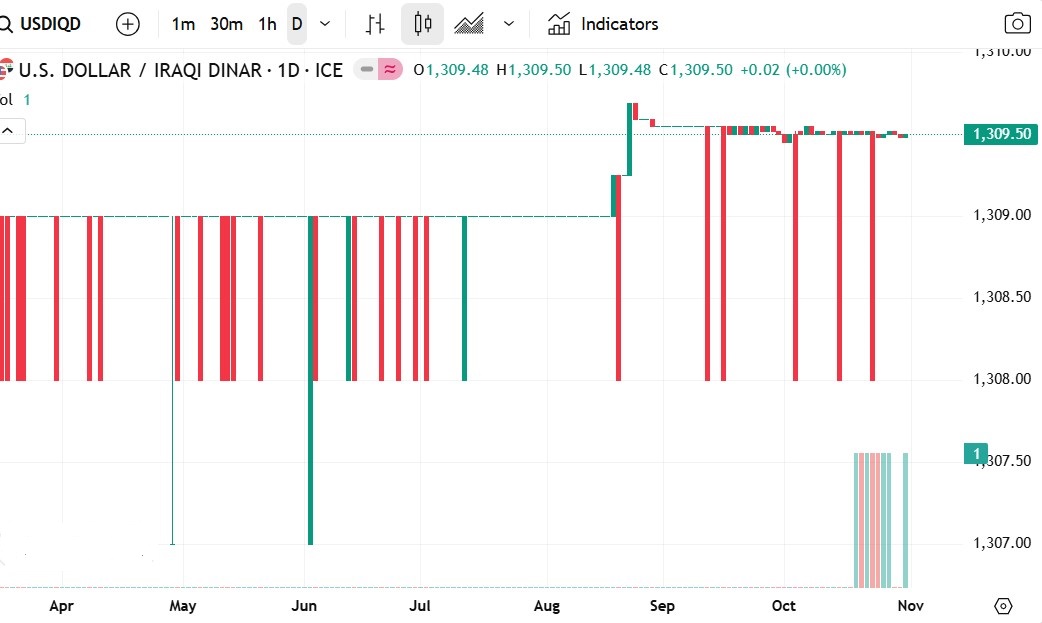Open chart settings hexagon icon near time axis
This screenshot has width=1042, height=623.
point(1004,606)
